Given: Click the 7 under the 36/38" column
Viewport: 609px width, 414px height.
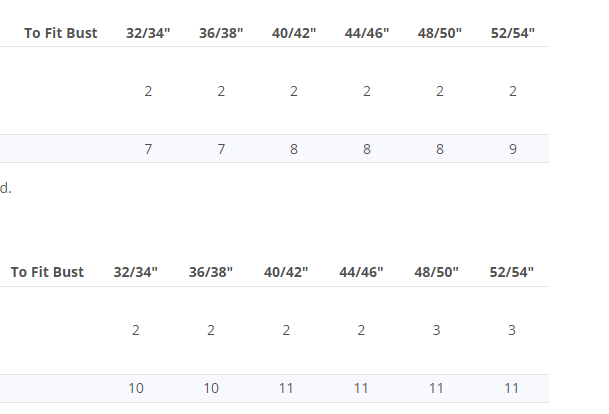Looking at the screenshot, I should [221, 149].
